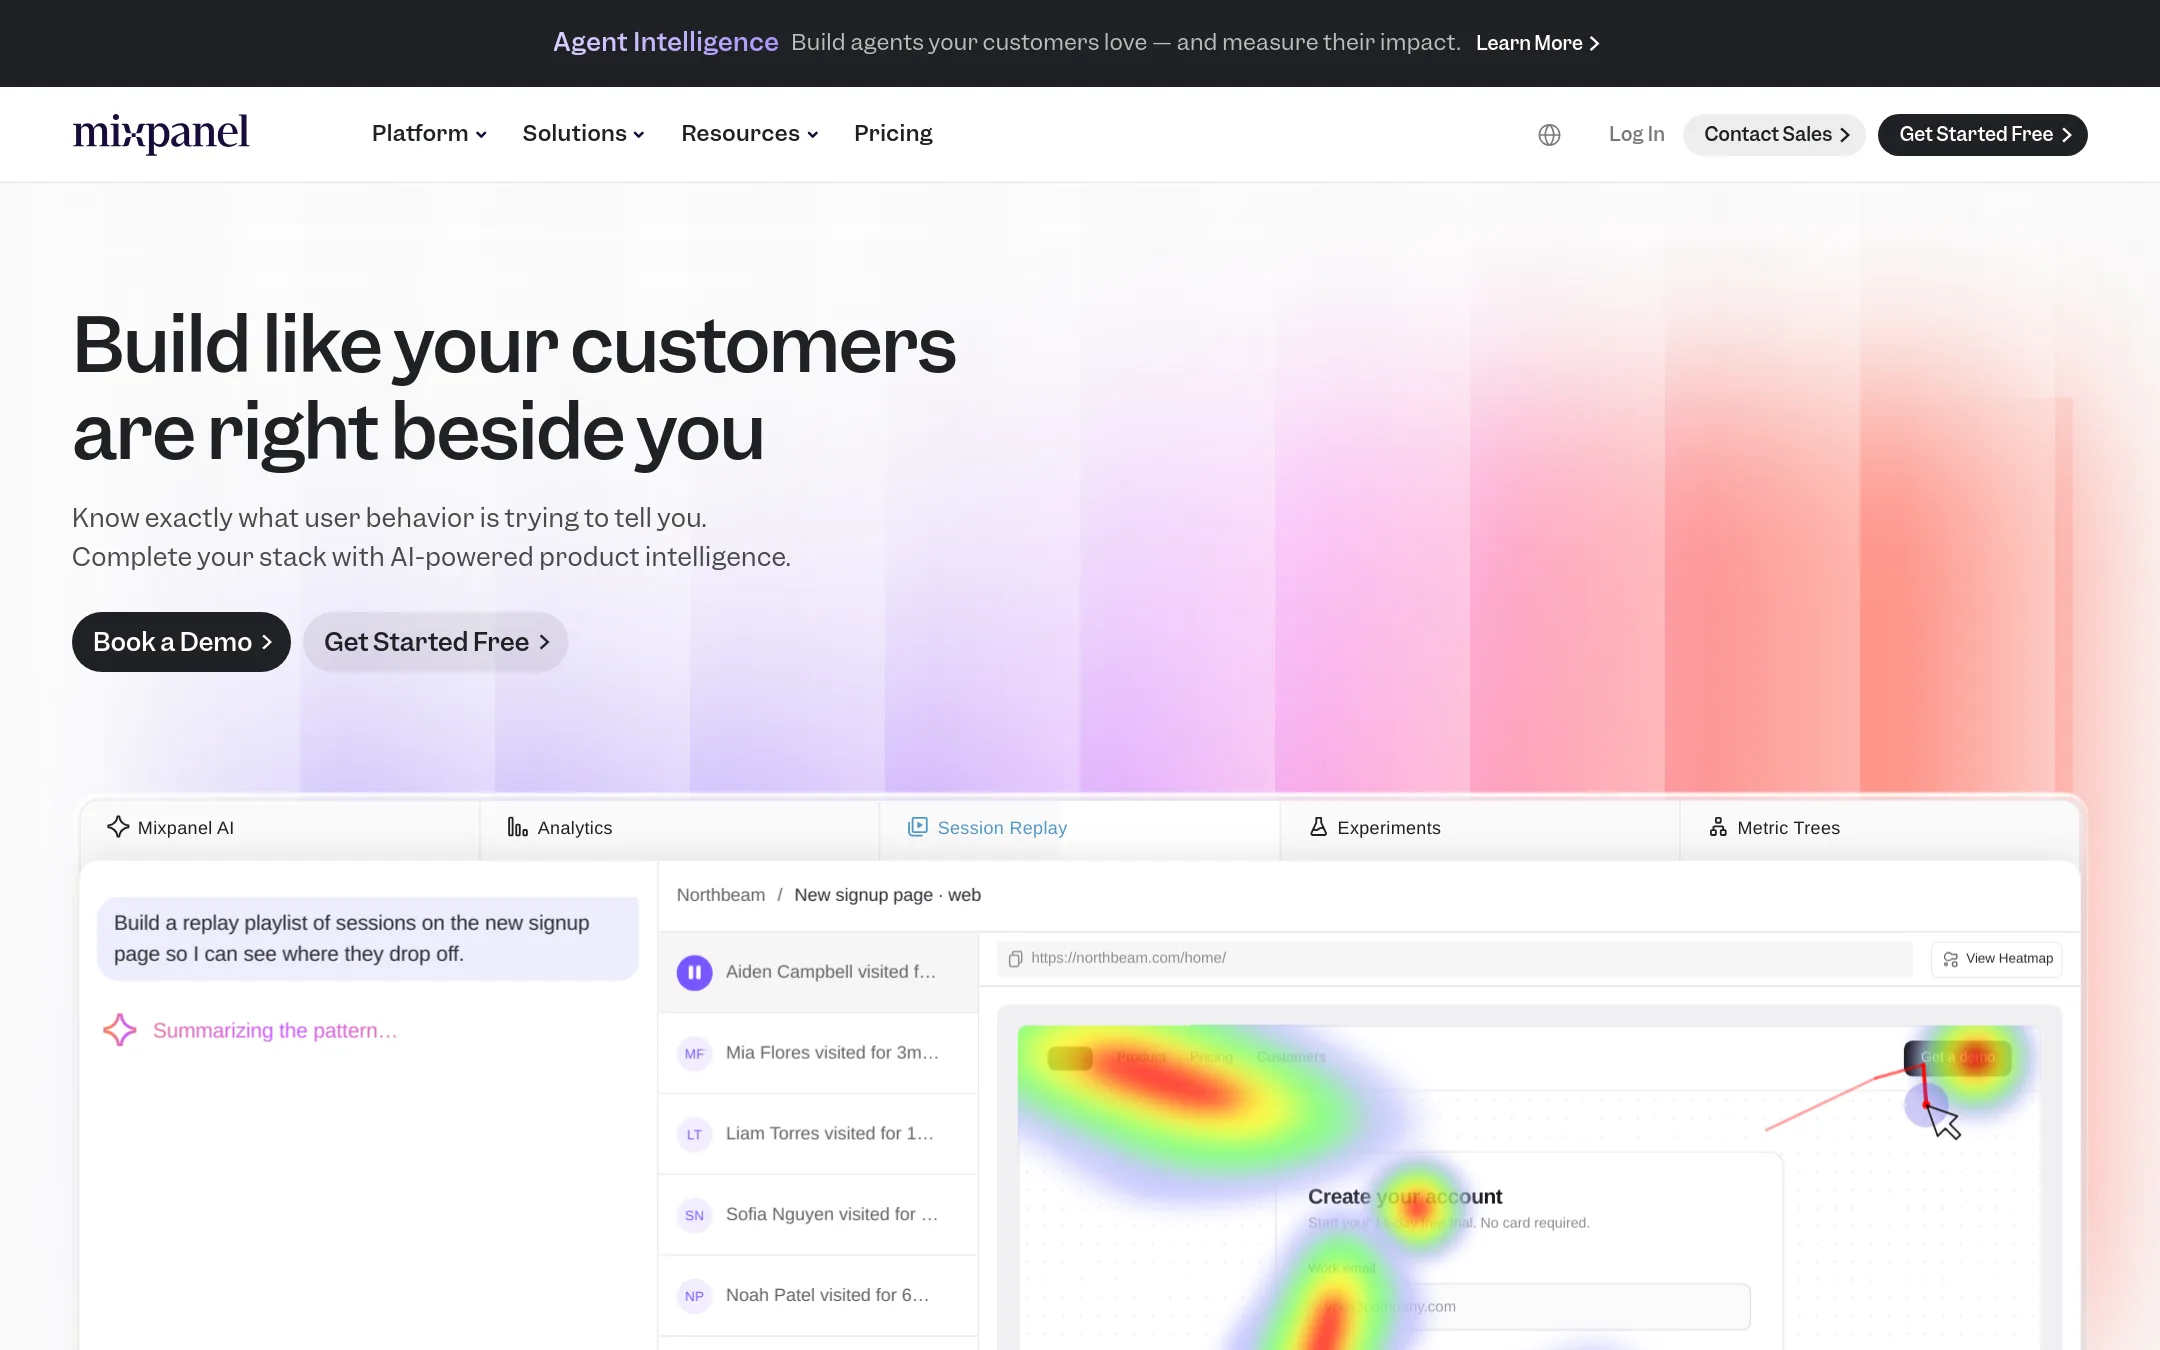Click the Agent Intelligence banner title
Screen dimensions: 2160x1350
[x=665, y=42]
